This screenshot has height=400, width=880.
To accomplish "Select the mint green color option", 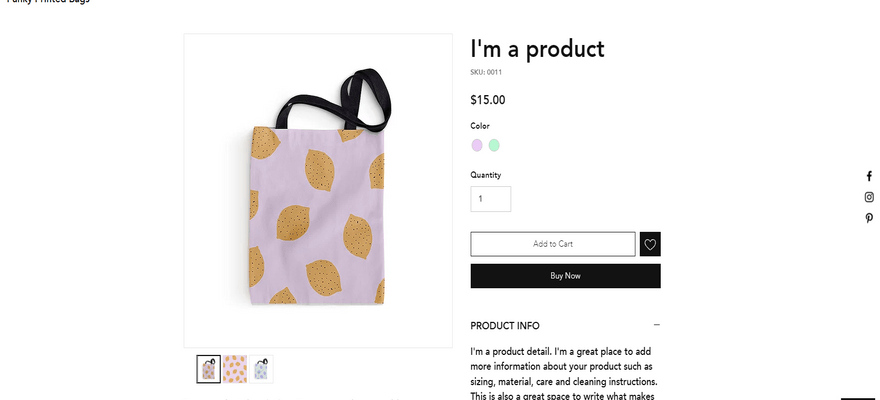I will click(x=494, y=145).
